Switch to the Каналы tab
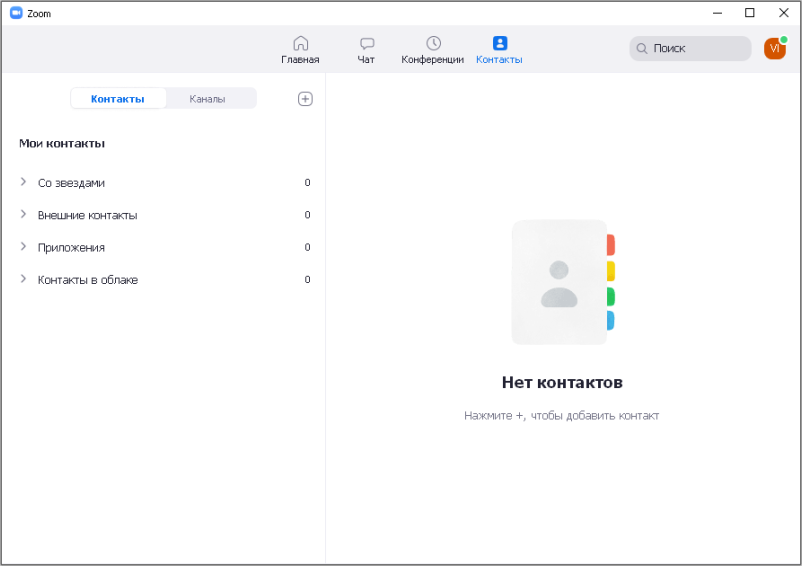The image size is (802, 566). coord(208,99)
